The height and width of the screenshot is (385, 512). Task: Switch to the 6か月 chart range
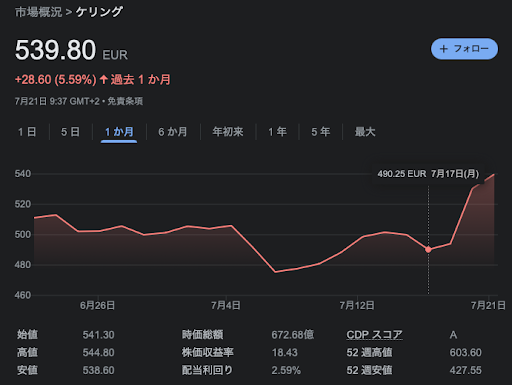click(173, 132)
